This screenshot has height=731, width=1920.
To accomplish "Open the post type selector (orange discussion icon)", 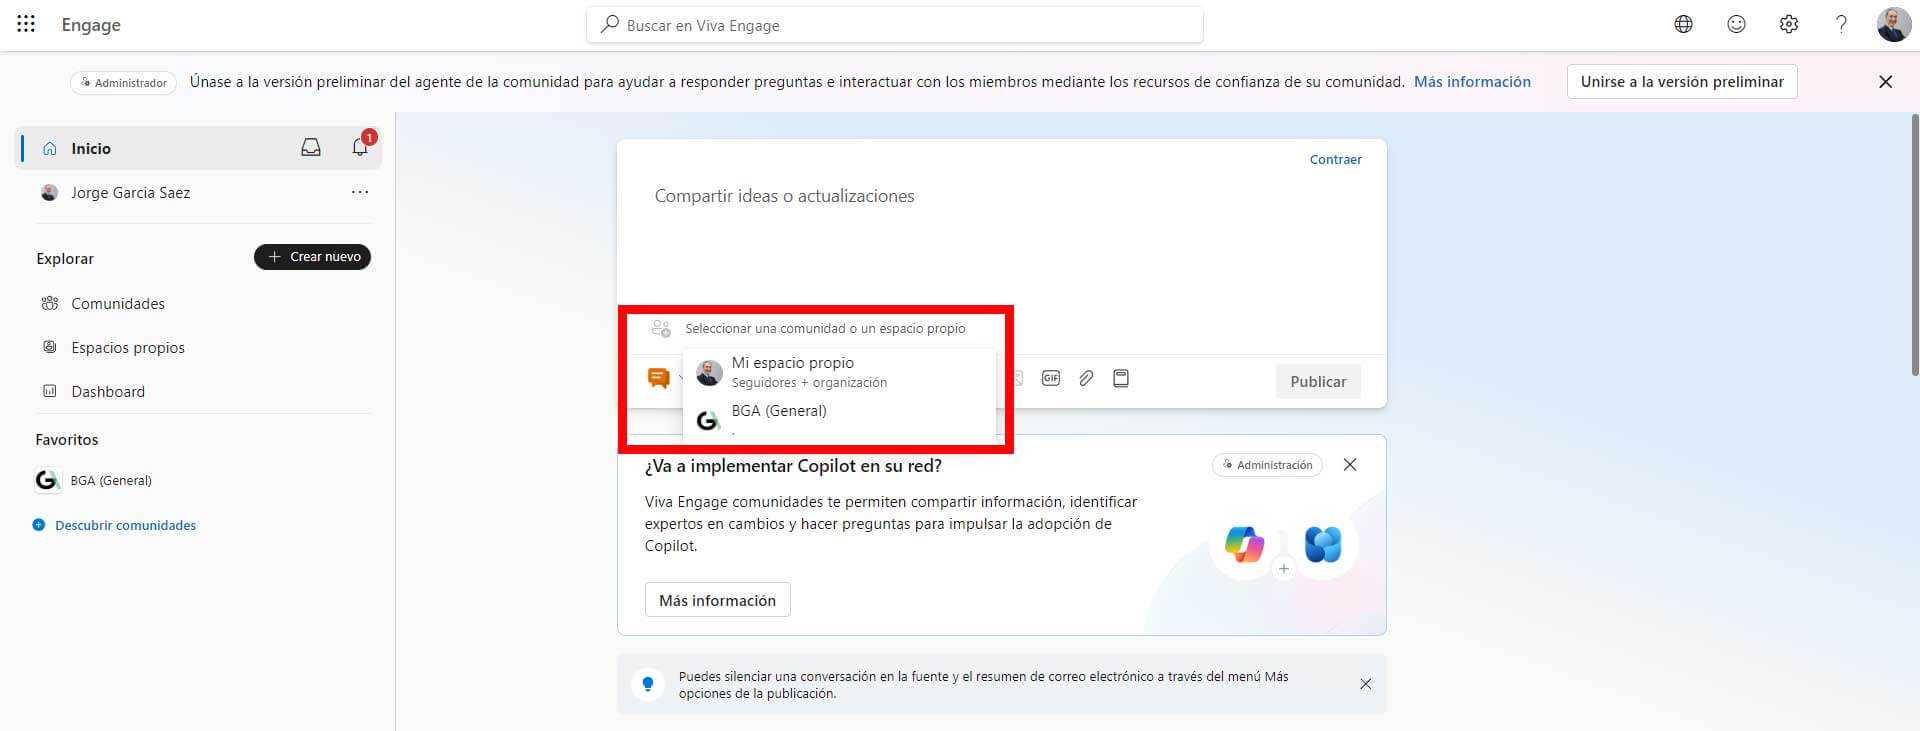I will pos(659,378).
